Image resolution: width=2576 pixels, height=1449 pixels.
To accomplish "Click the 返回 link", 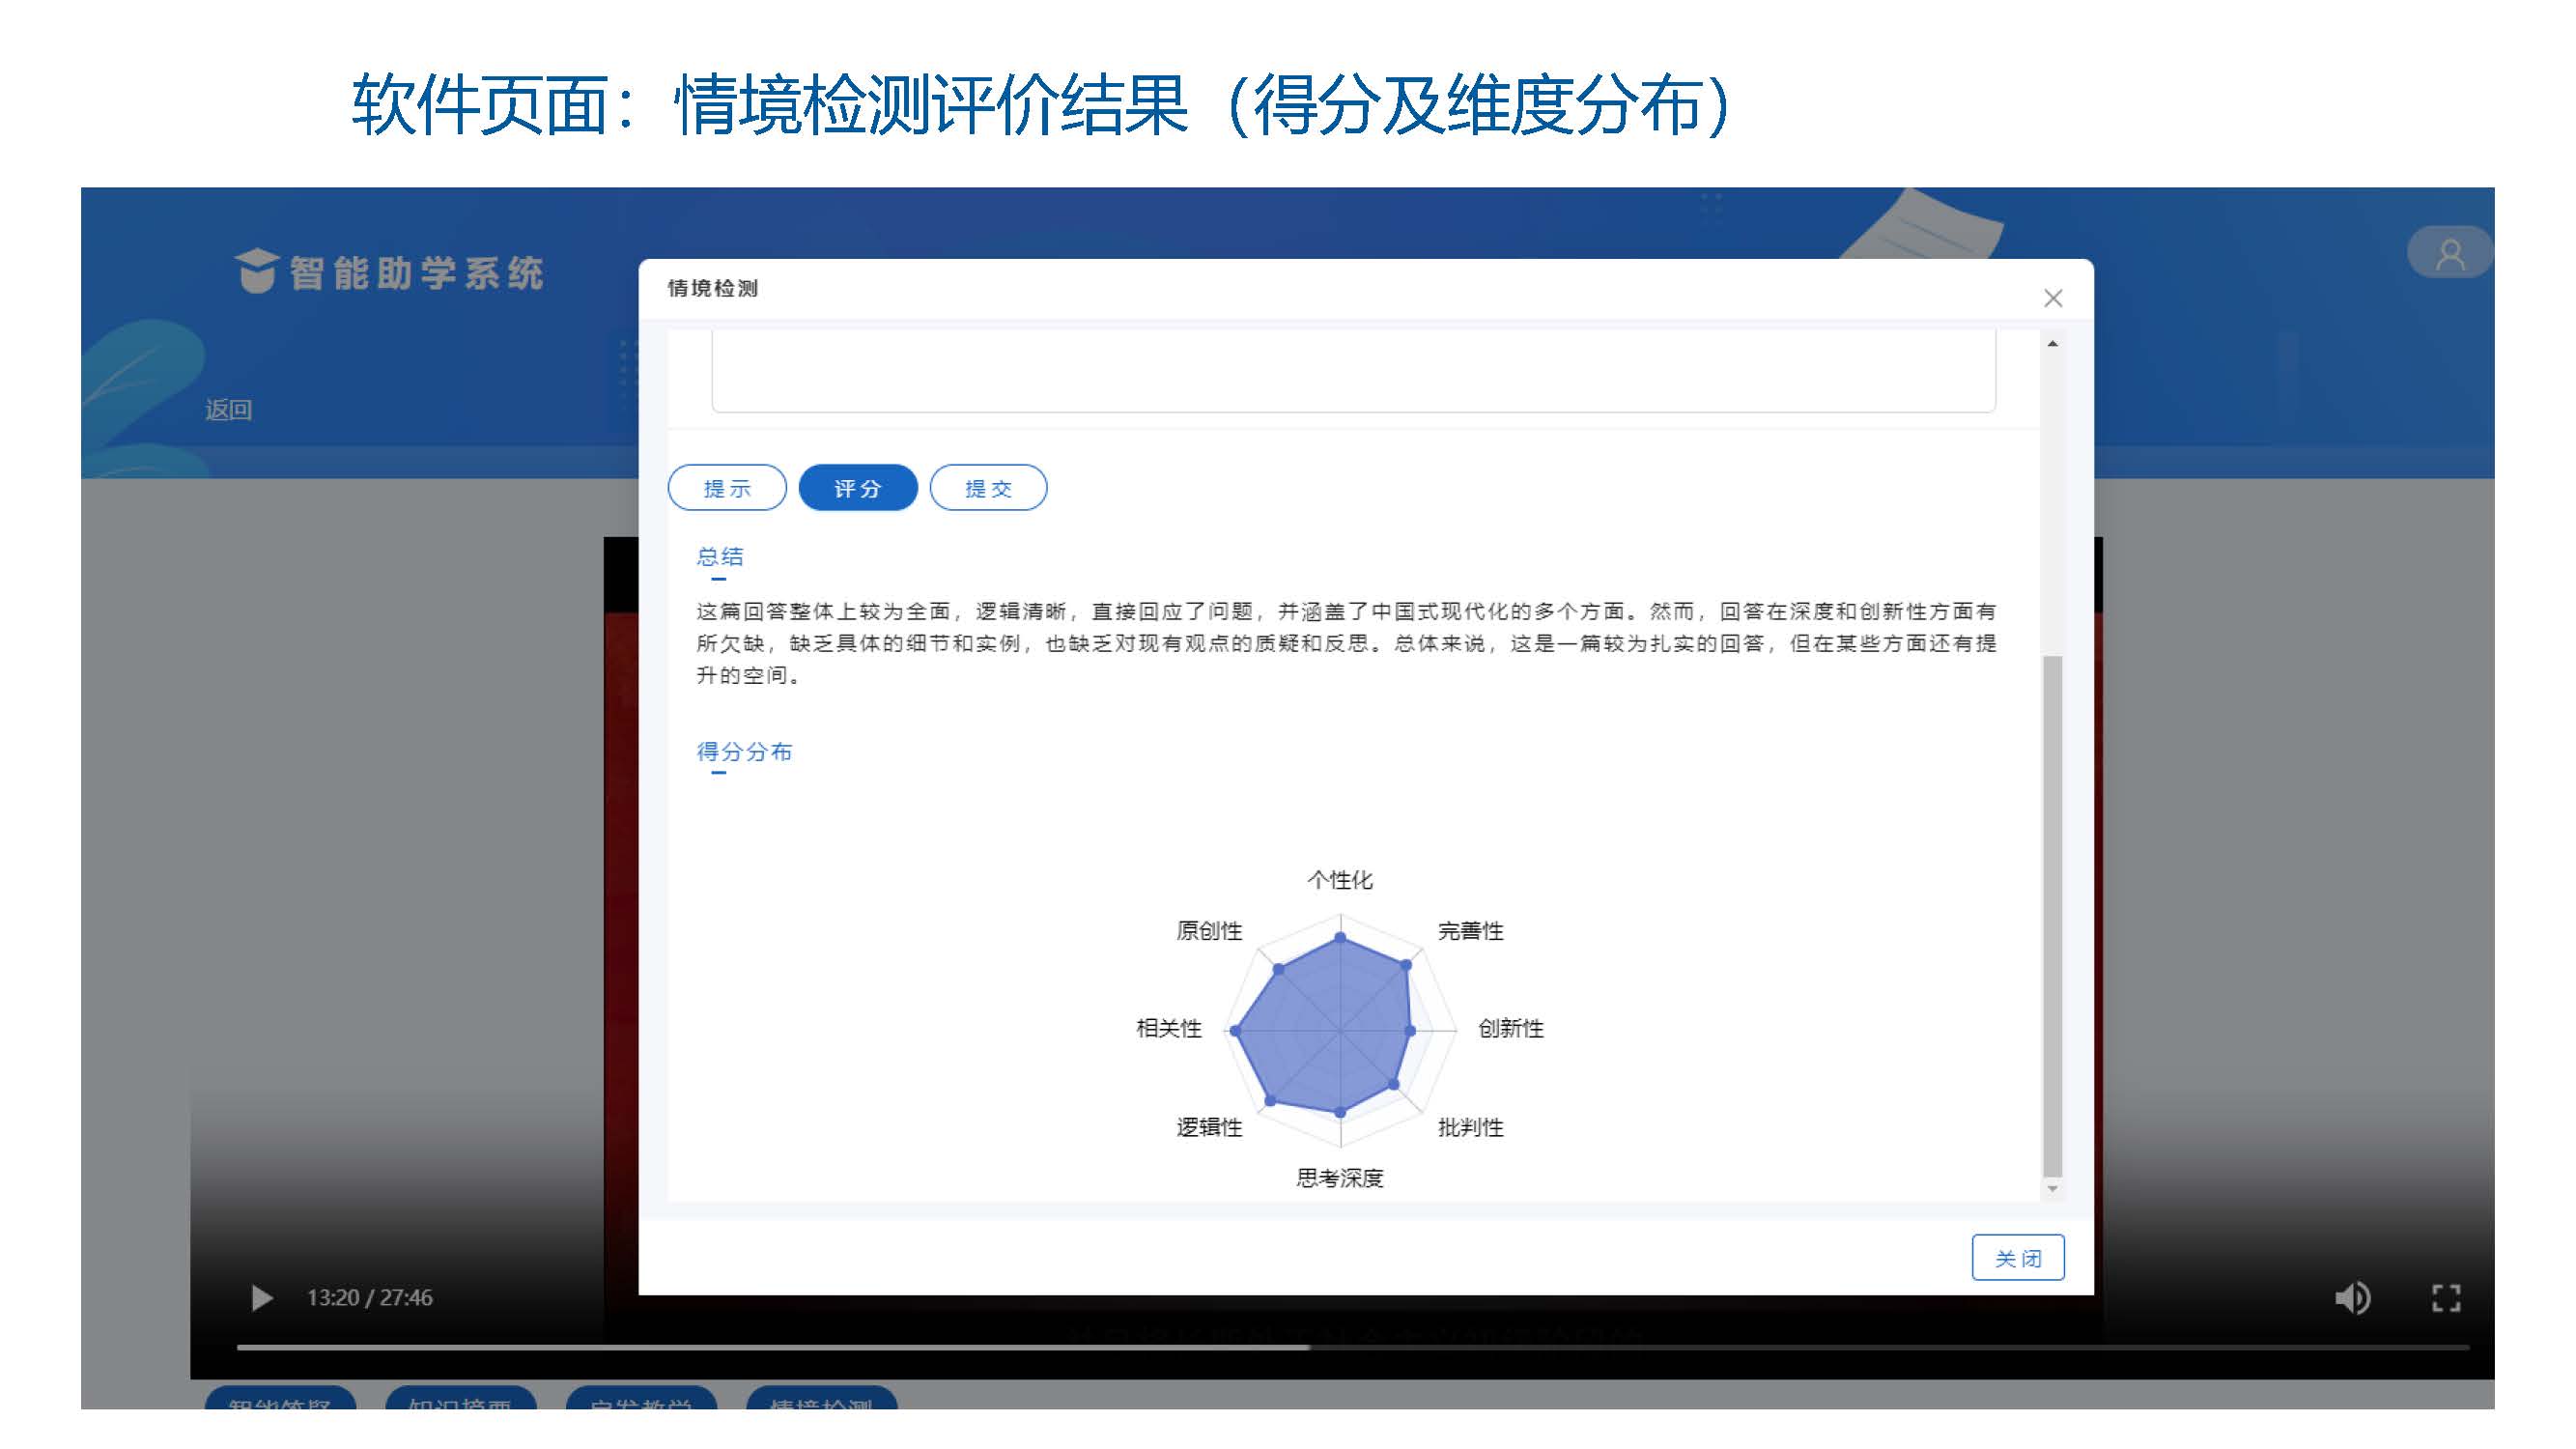I will click(228, 409).
